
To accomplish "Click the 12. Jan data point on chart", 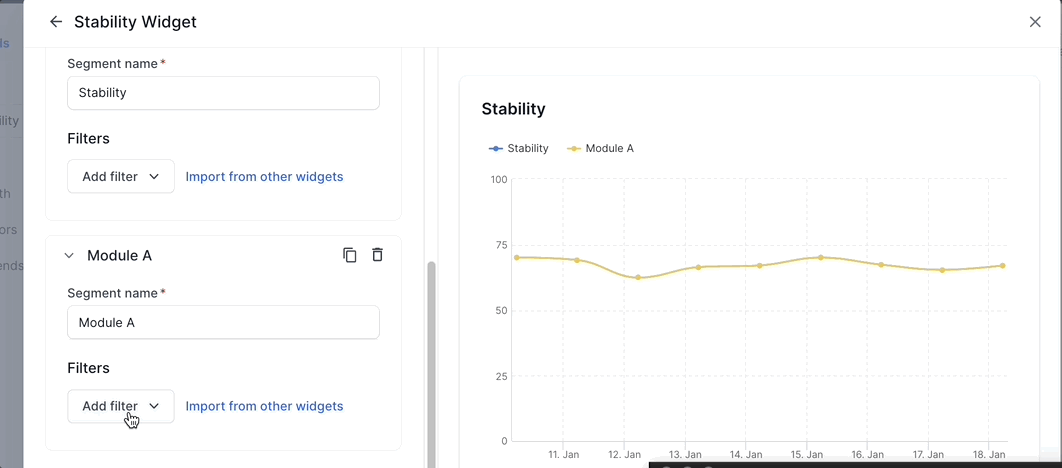I will coord(638,277).
